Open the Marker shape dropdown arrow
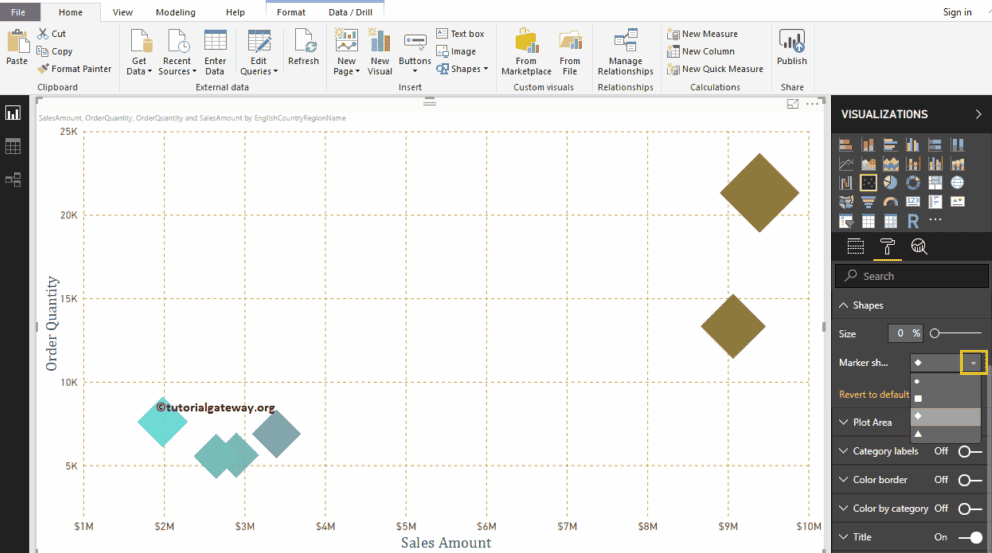The image size is (992, 553). tap(973, 363)
